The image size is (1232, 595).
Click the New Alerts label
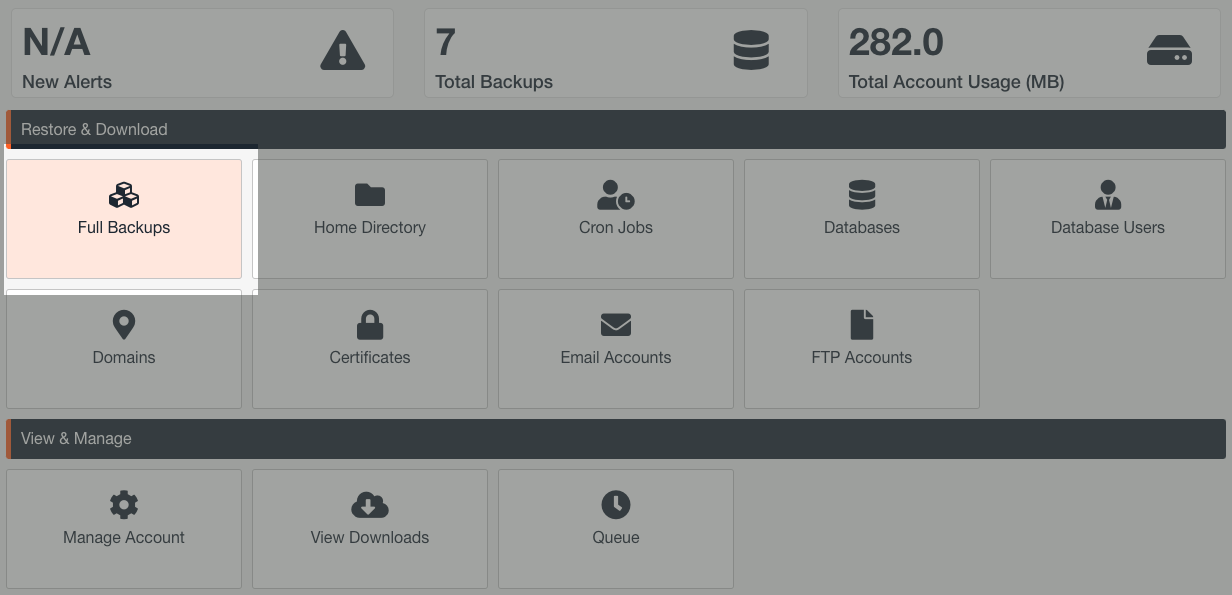67,82
